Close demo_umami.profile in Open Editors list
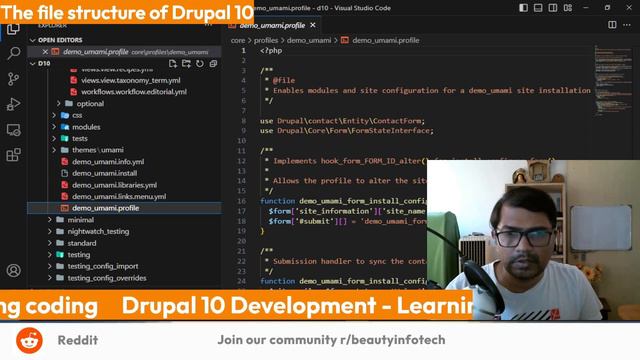The height and width of the screenshot is (360, 640). 45,52
